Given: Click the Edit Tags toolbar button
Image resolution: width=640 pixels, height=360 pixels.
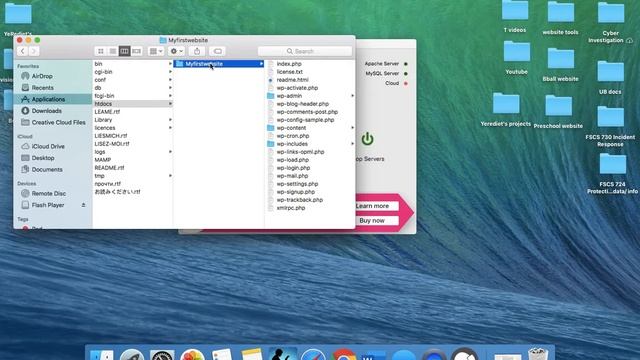Looking at the screenshot, I should point(218,51).
